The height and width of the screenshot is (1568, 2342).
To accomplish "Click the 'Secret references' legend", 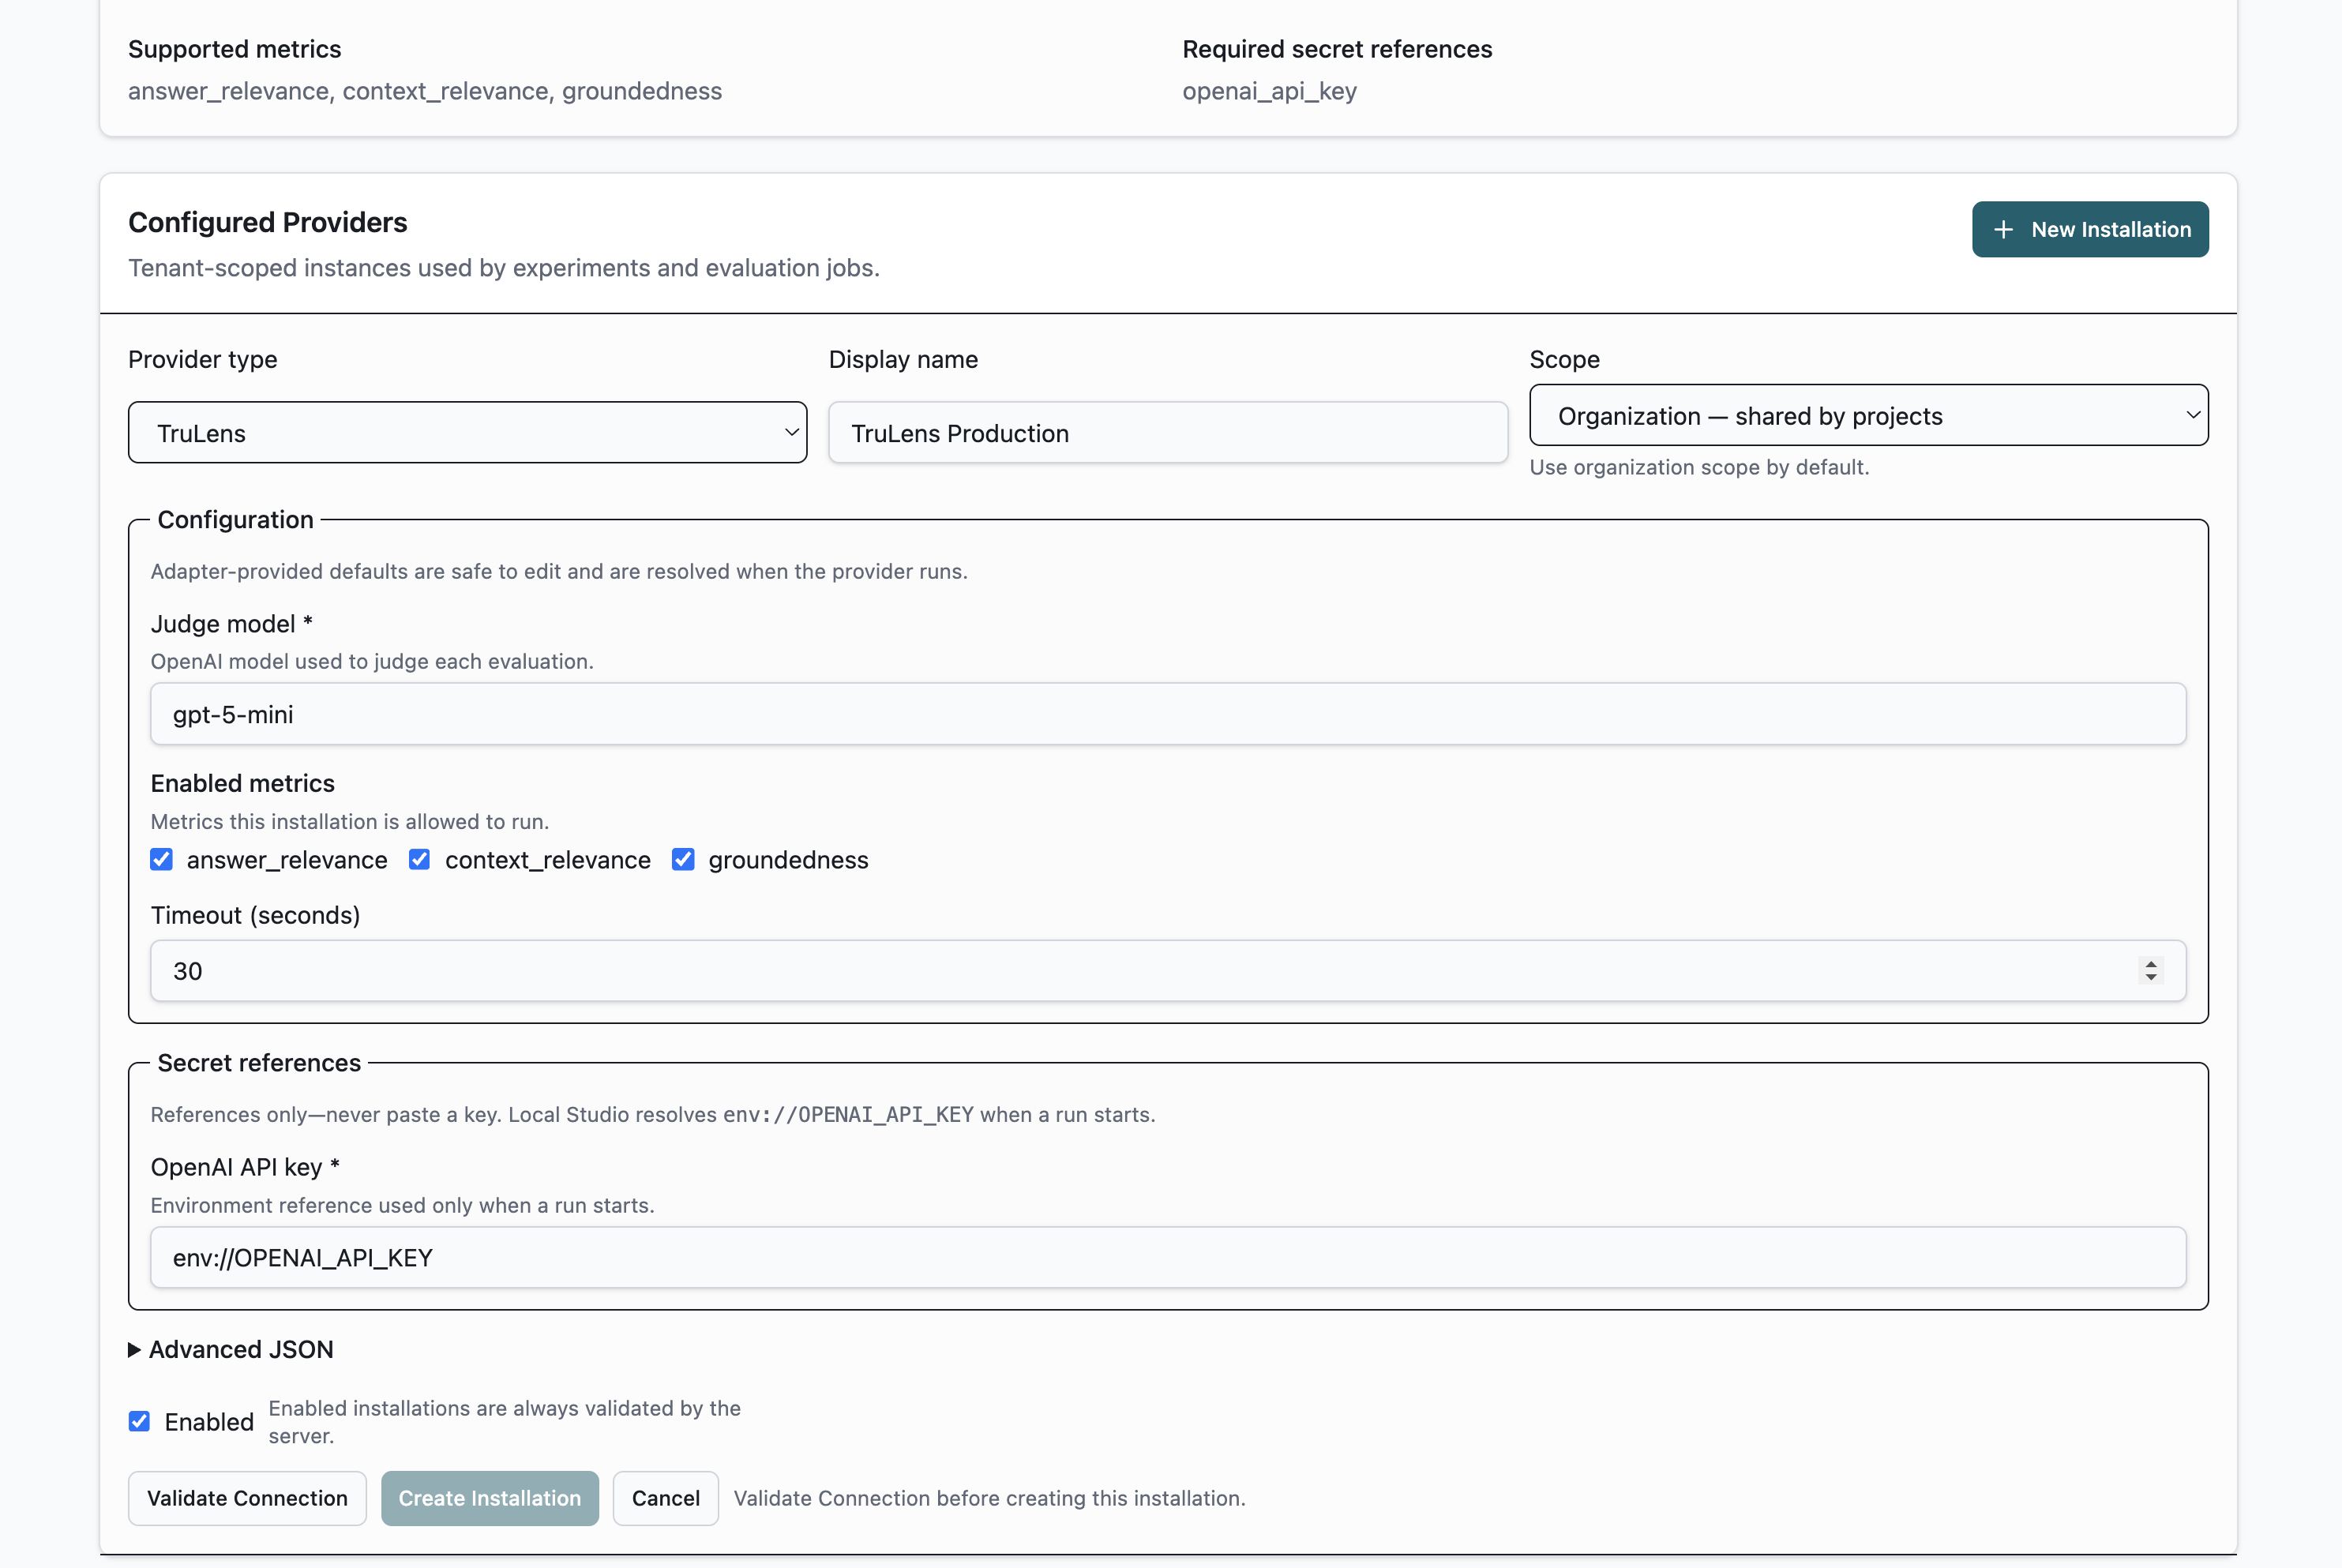I will tap(259, 1062).
